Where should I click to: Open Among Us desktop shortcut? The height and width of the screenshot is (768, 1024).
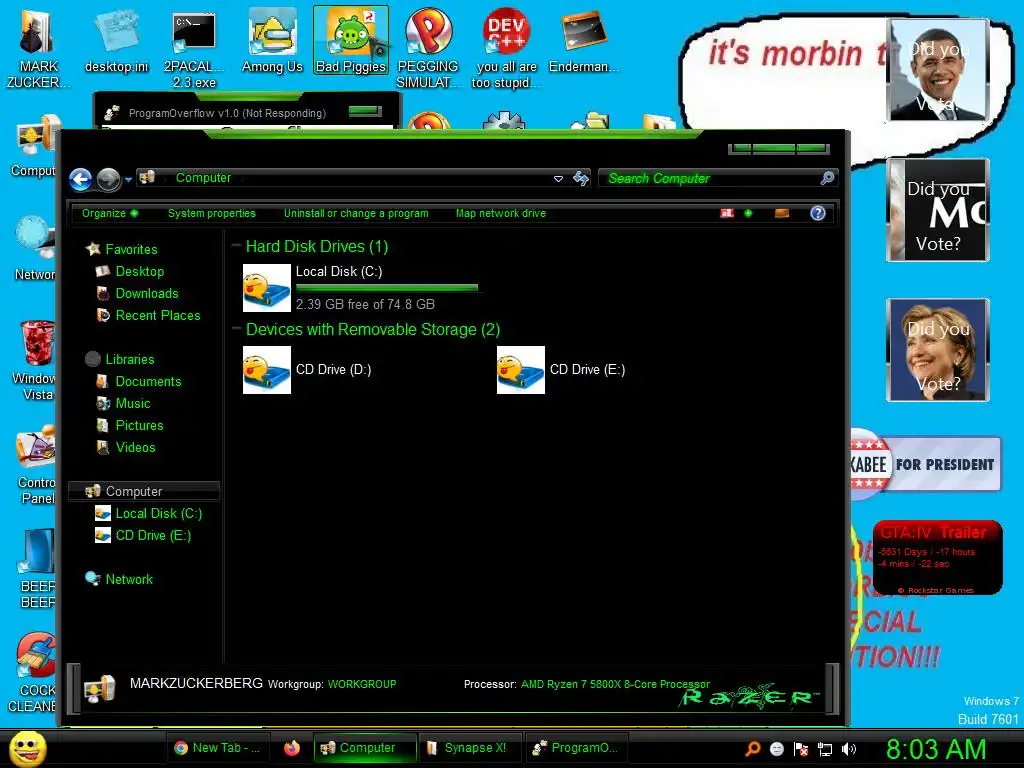click(272, 41)
